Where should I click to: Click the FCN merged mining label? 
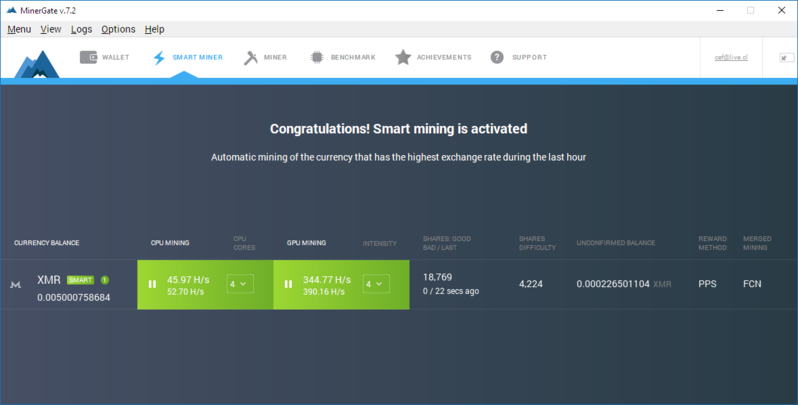752,284
